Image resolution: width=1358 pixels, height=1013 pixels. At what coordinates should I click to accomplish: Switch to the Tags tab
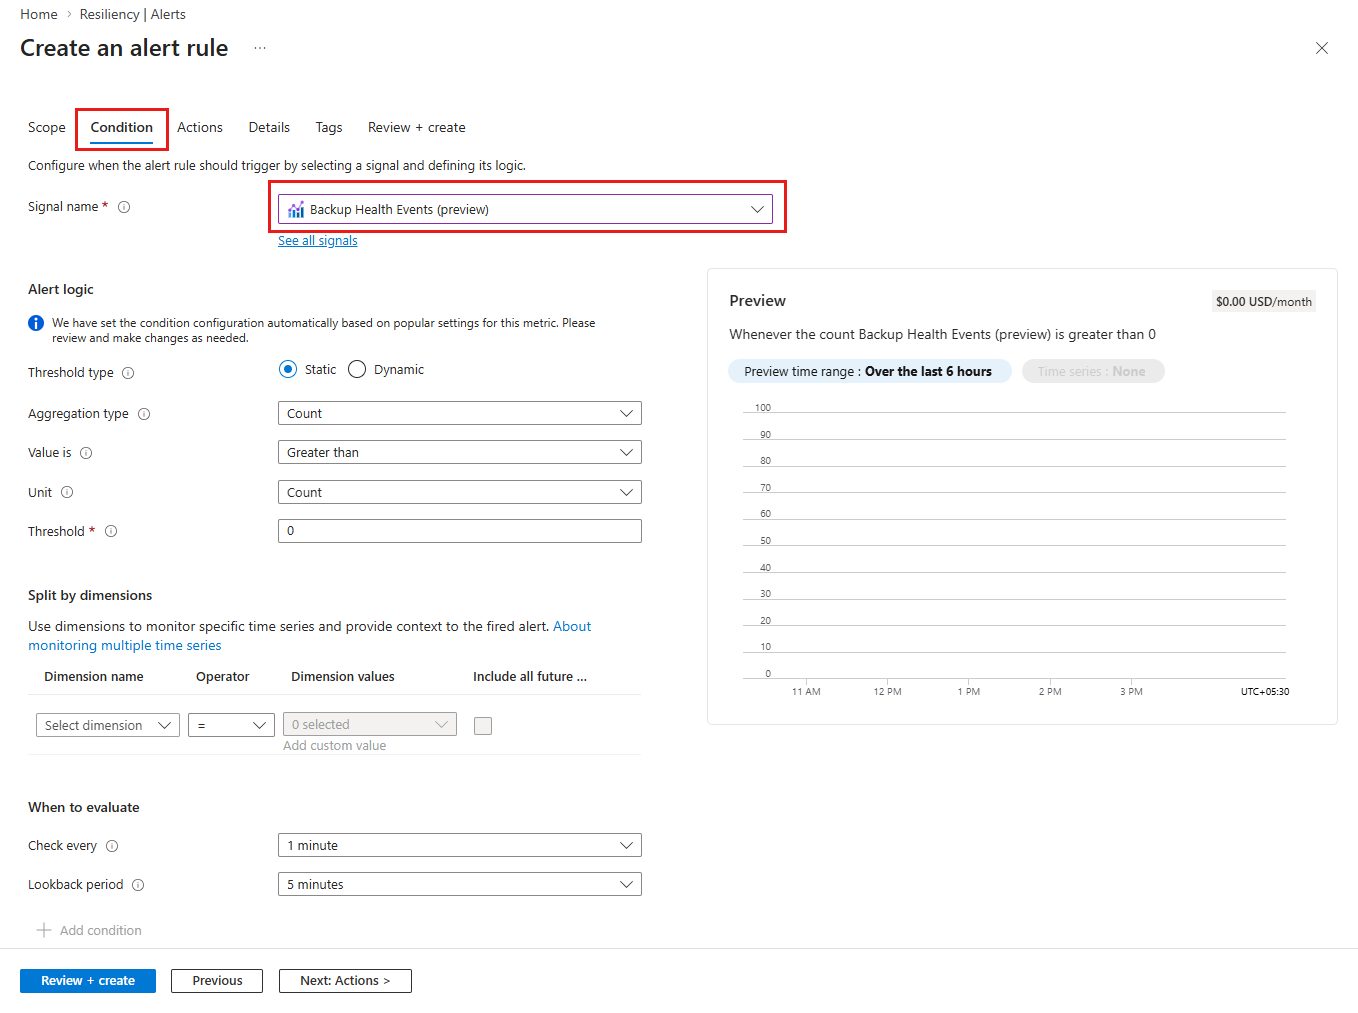point(329,127)
